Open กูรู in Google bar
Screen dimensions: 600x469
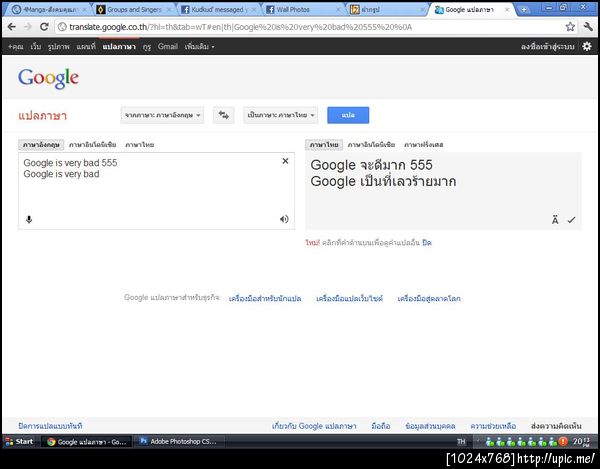click(147, 47)
